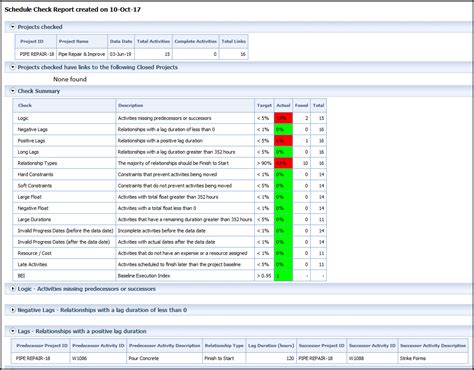474x370 pixels.
Task: Select the Negative Float check row
Action: point(170,208)
